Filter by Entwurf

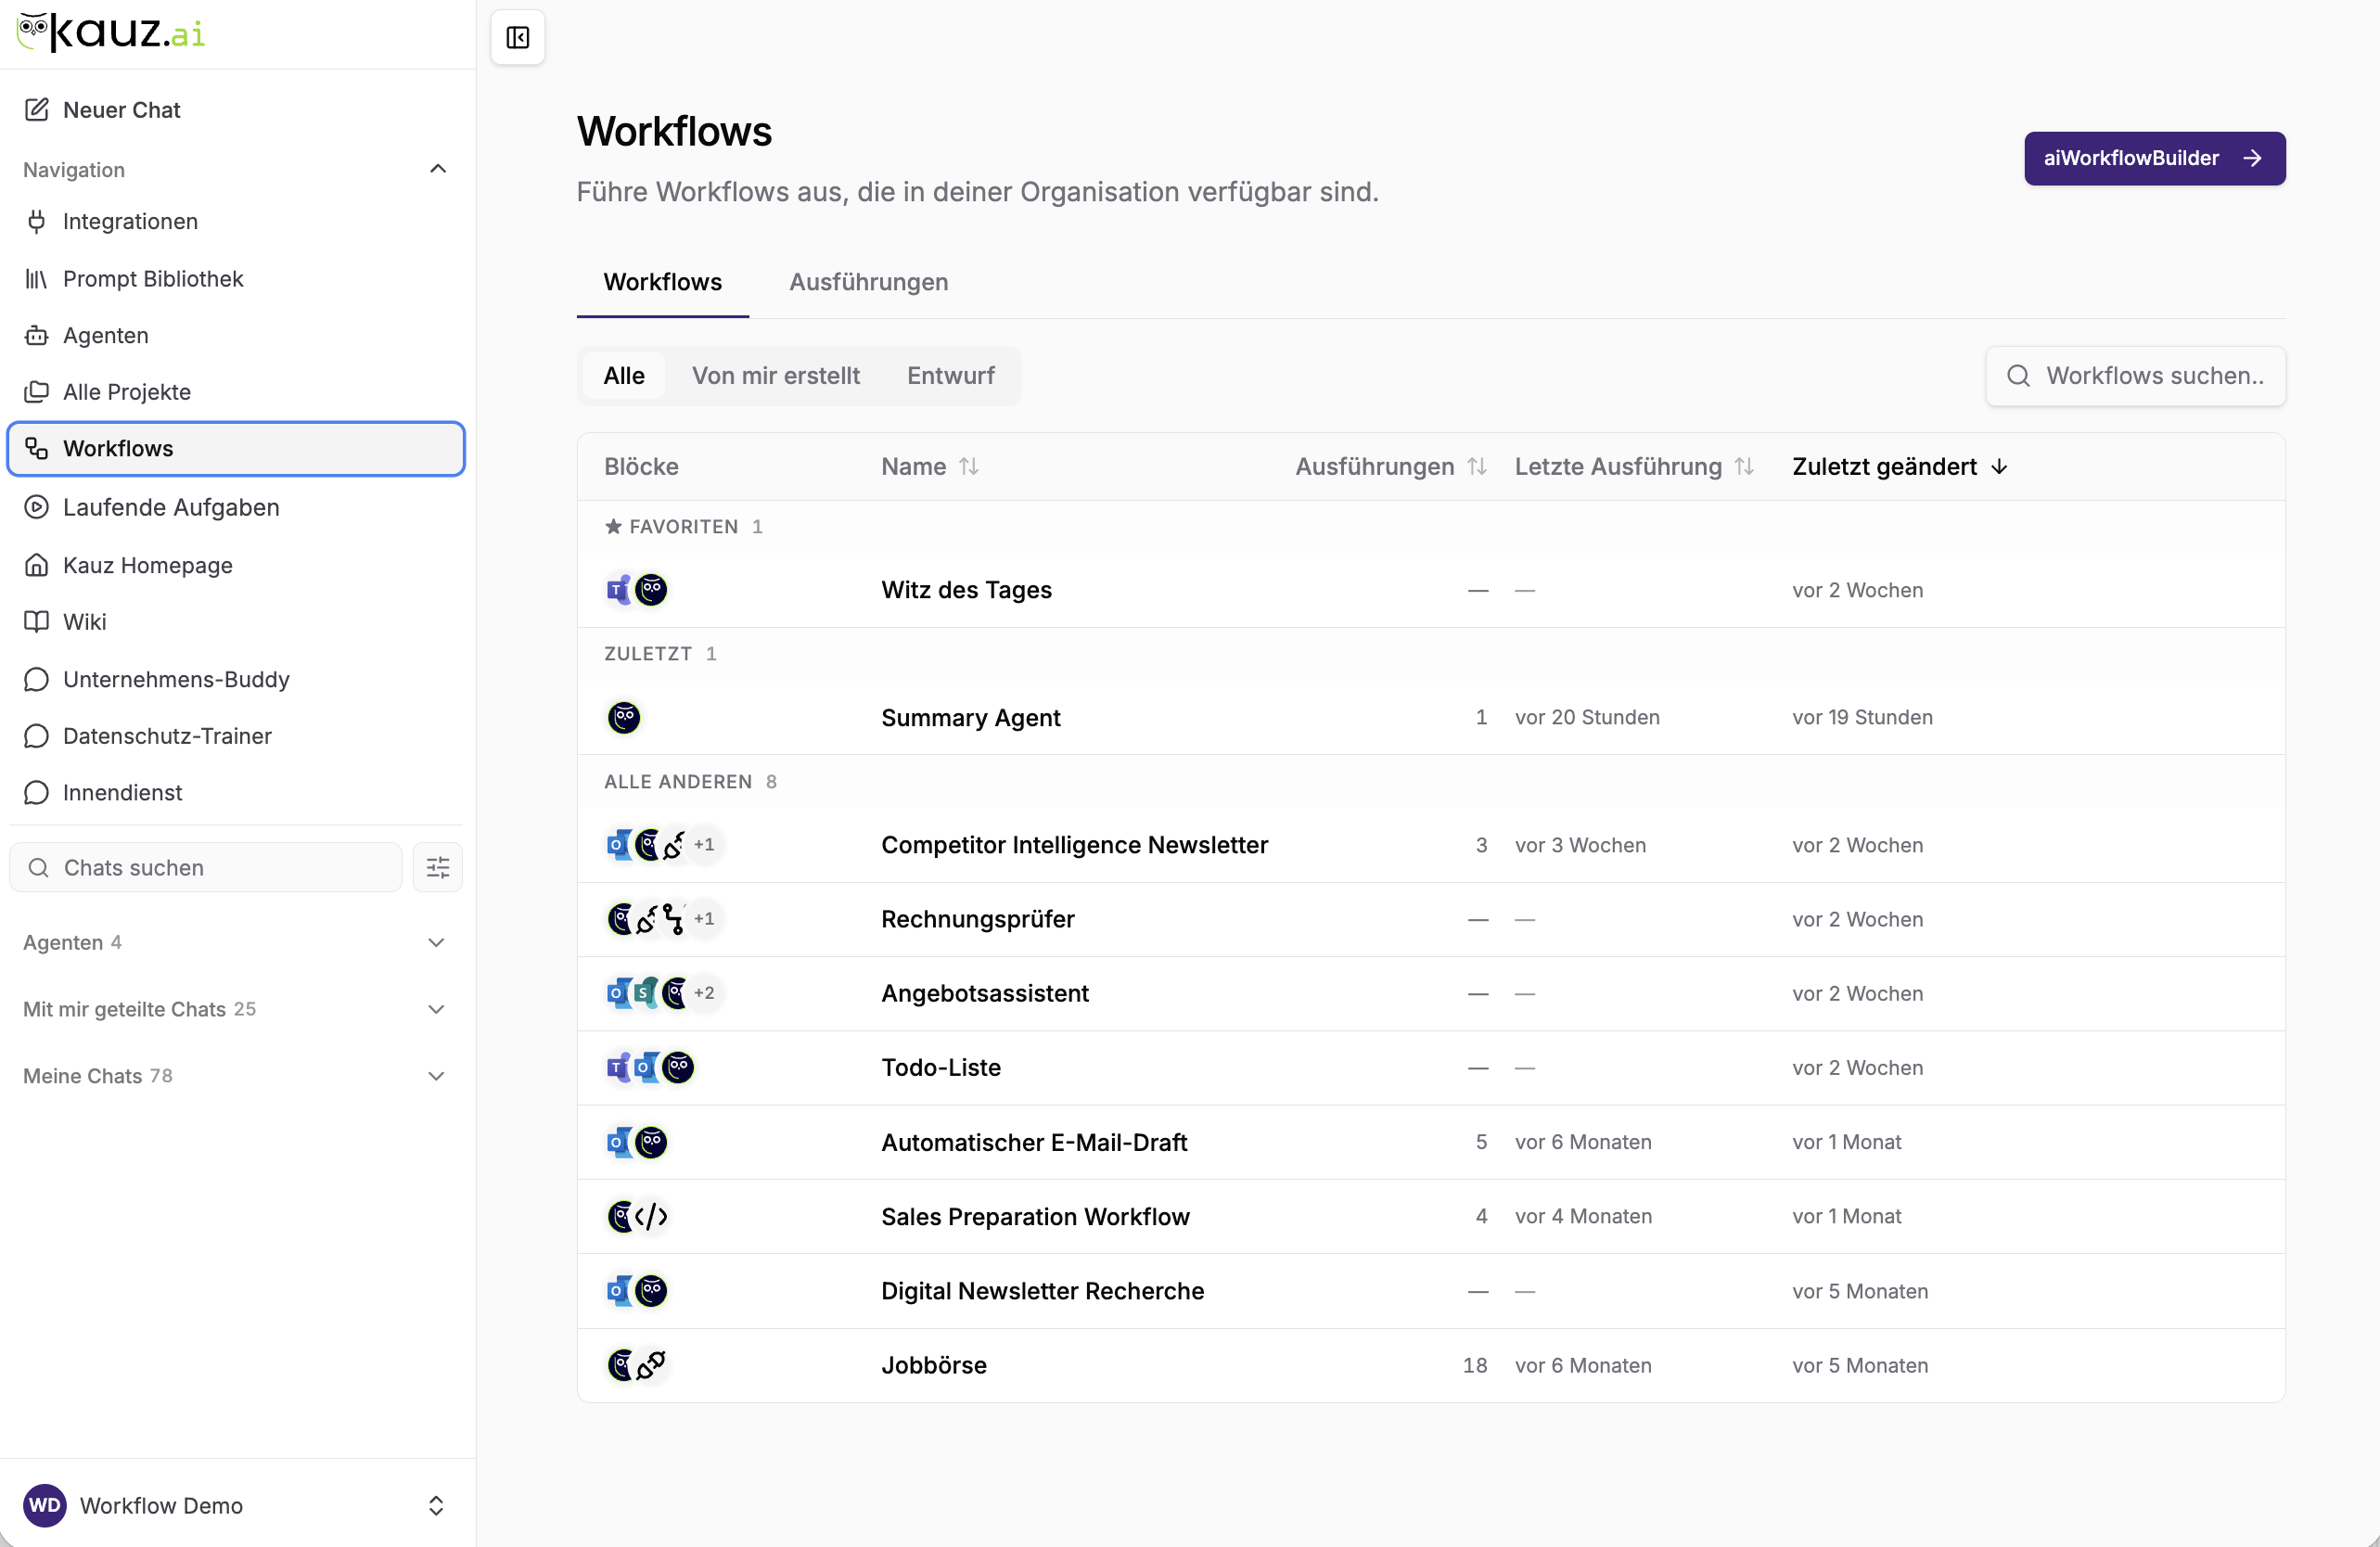click(951, 376)
